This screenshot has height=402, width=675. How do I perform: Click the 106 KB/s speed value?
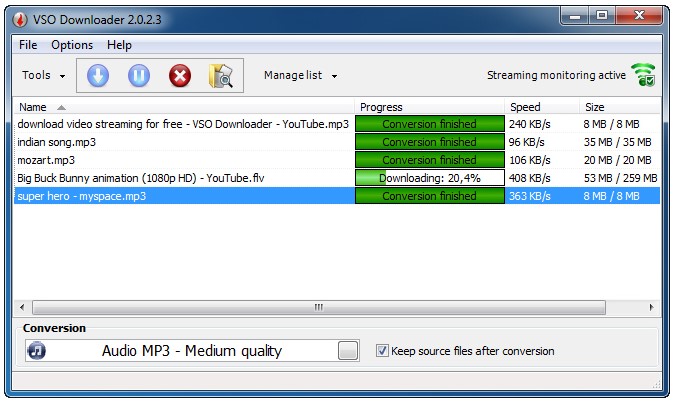(529, 160)
